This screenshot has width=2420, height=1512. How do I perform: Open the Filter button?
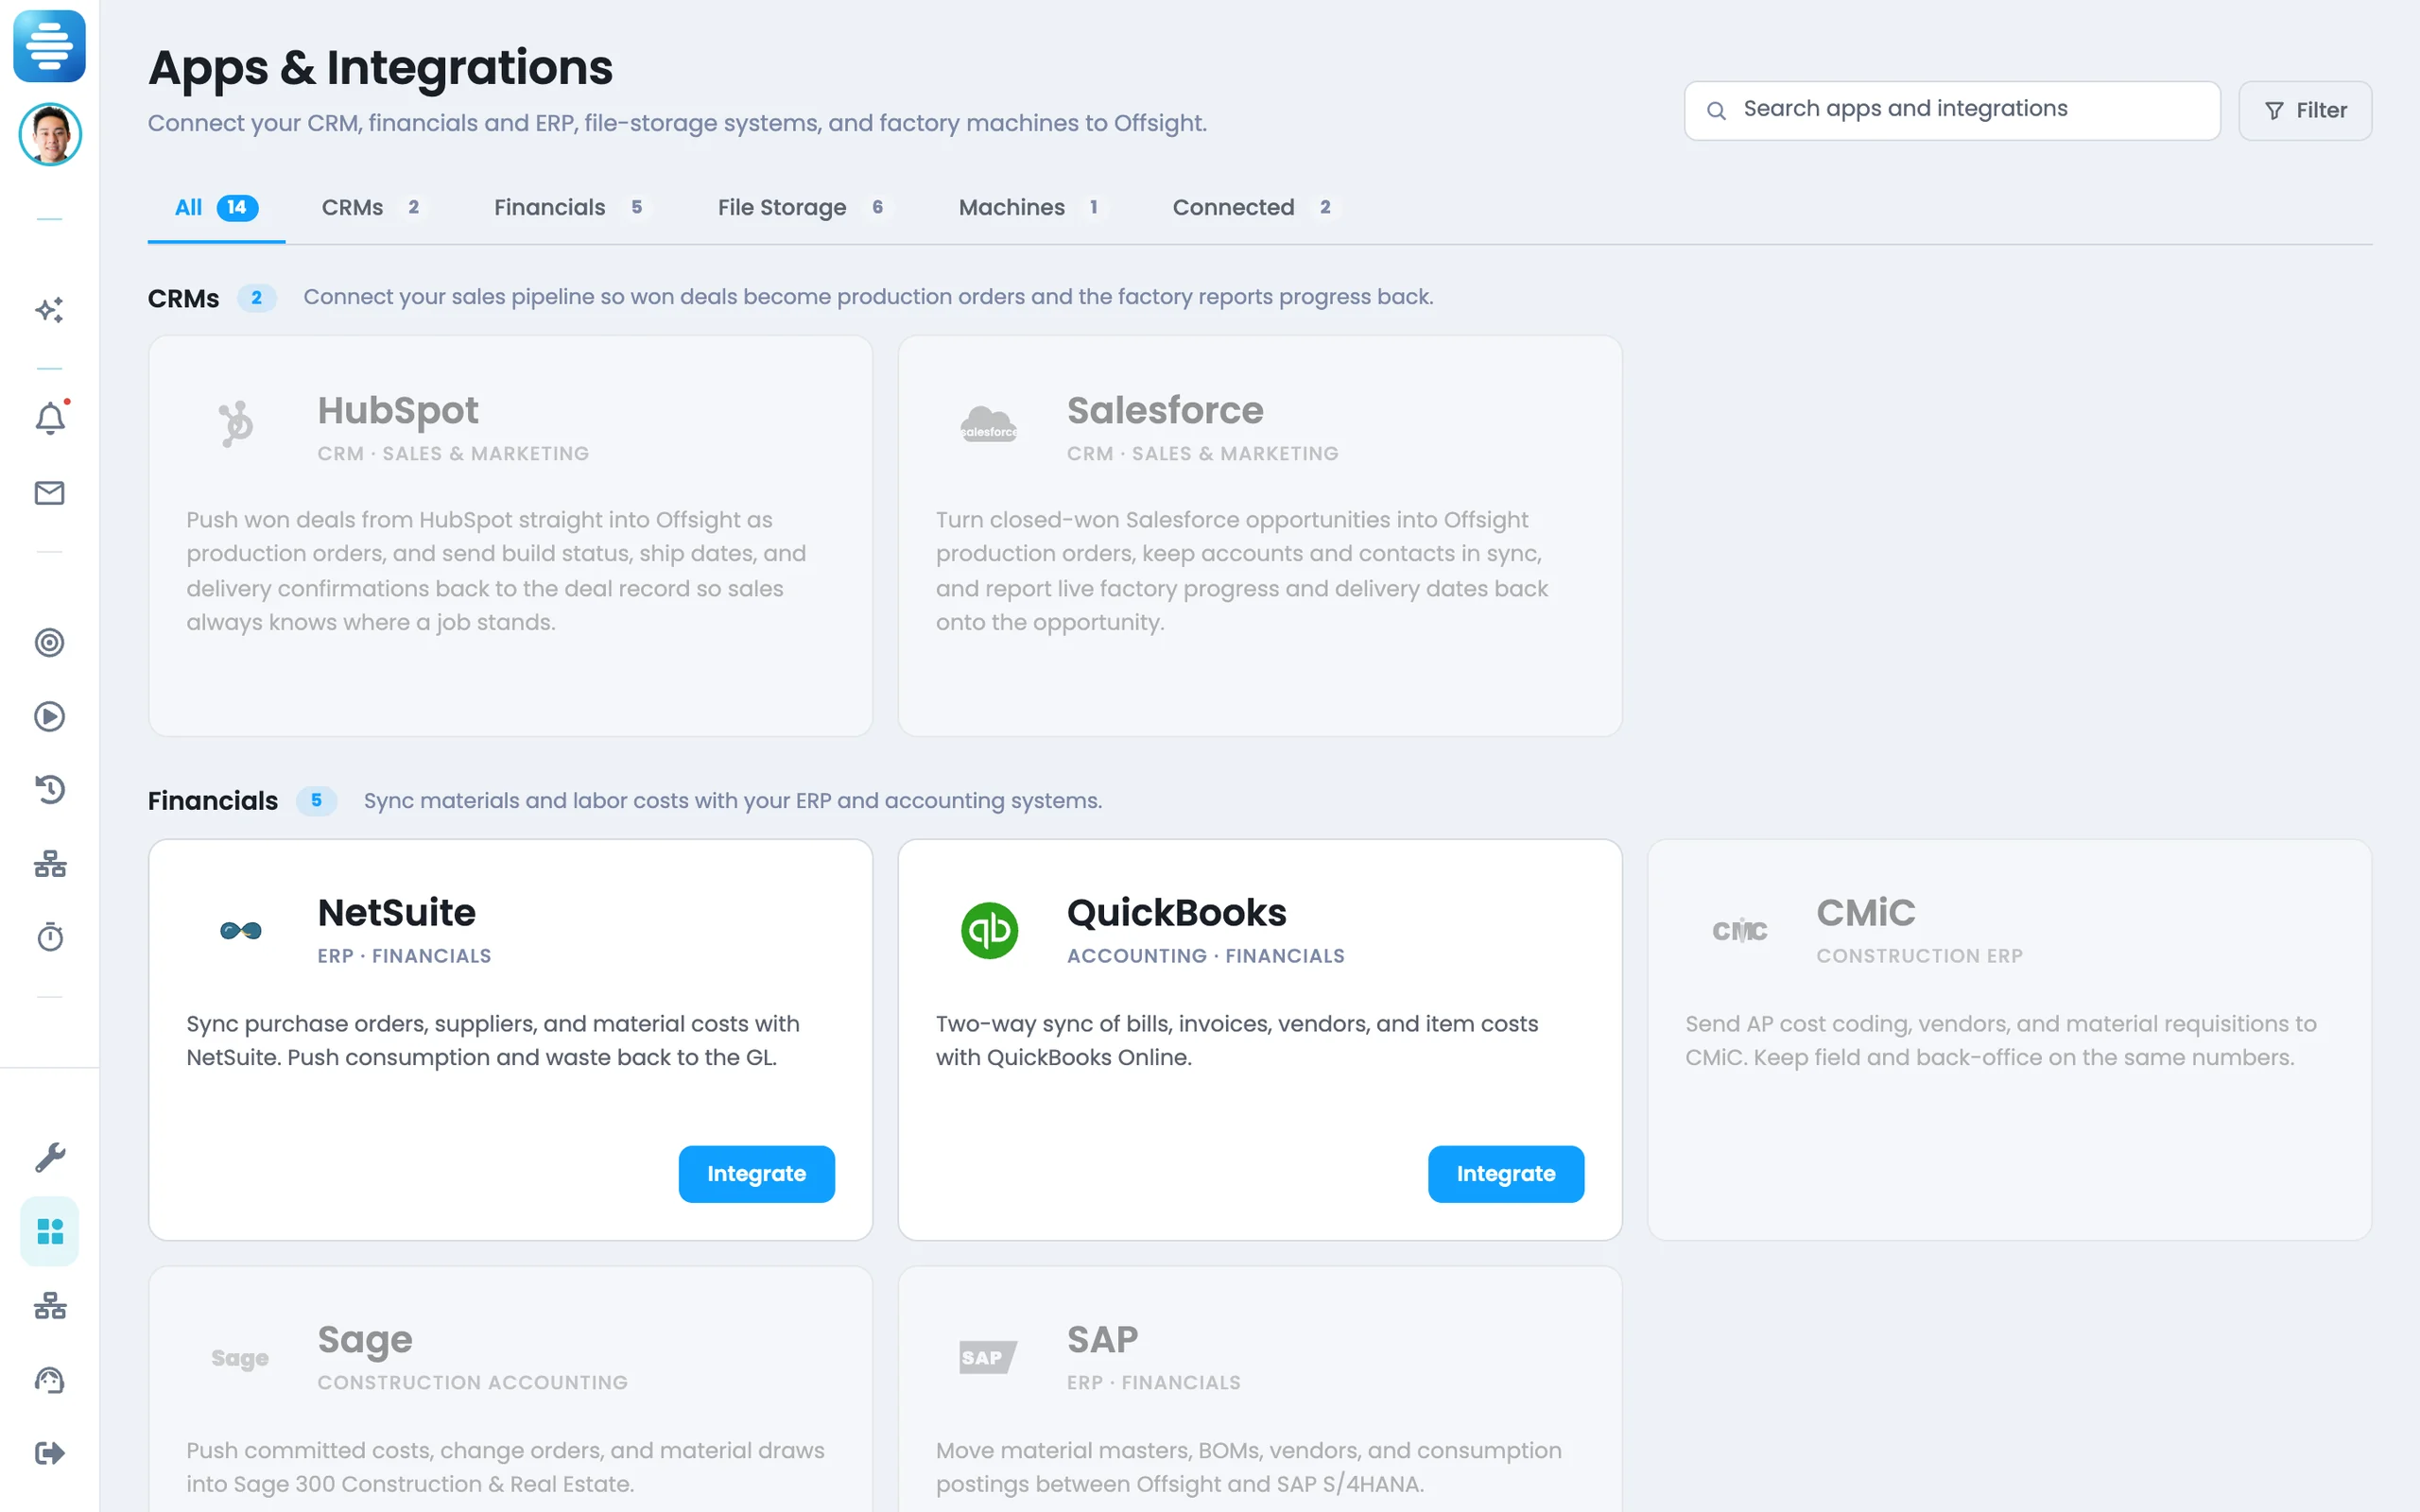2304,111
